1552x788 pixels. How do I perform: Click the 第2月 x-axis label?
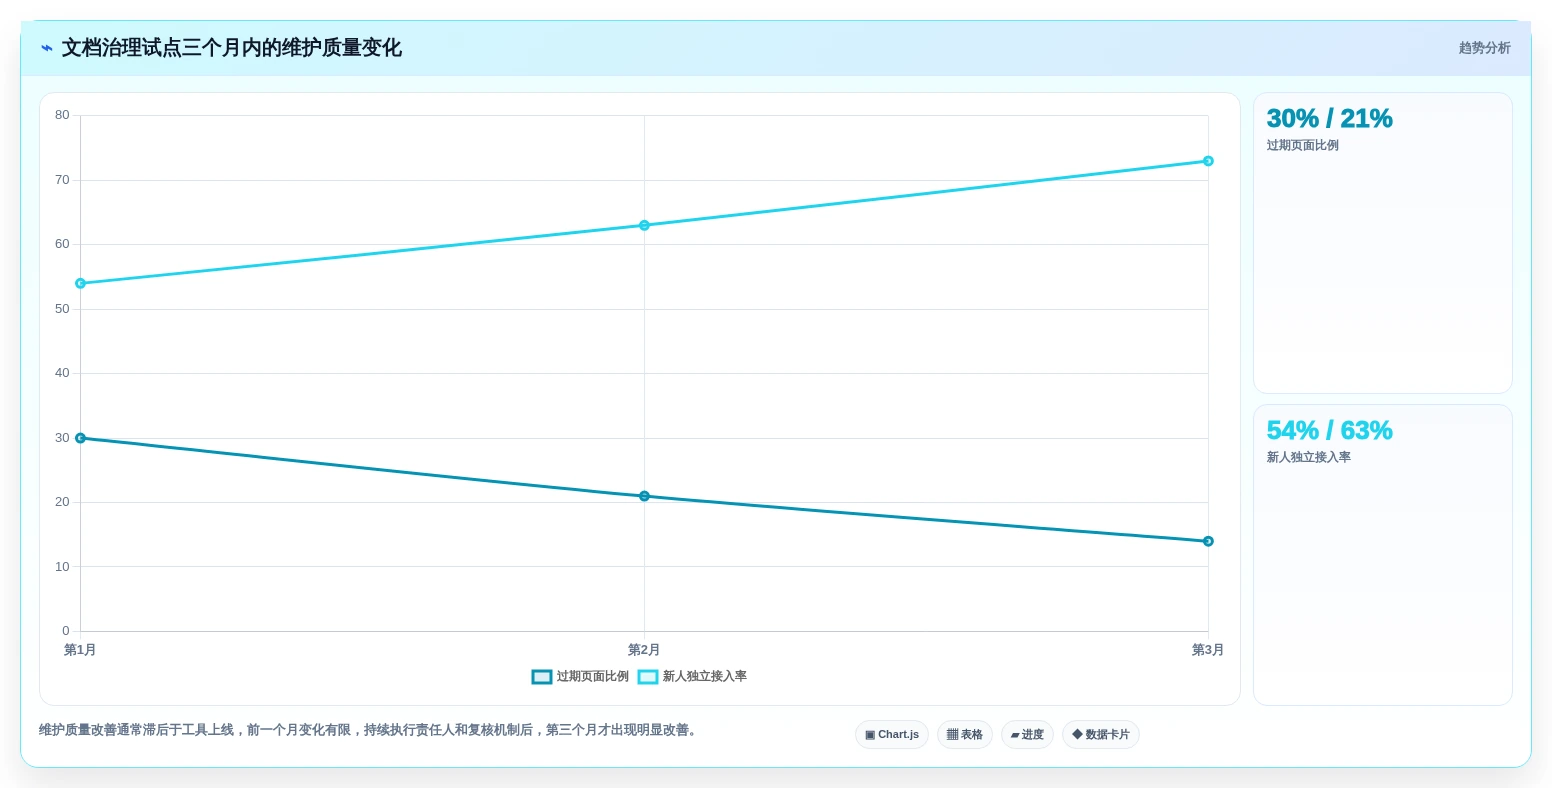click(644, 650)
